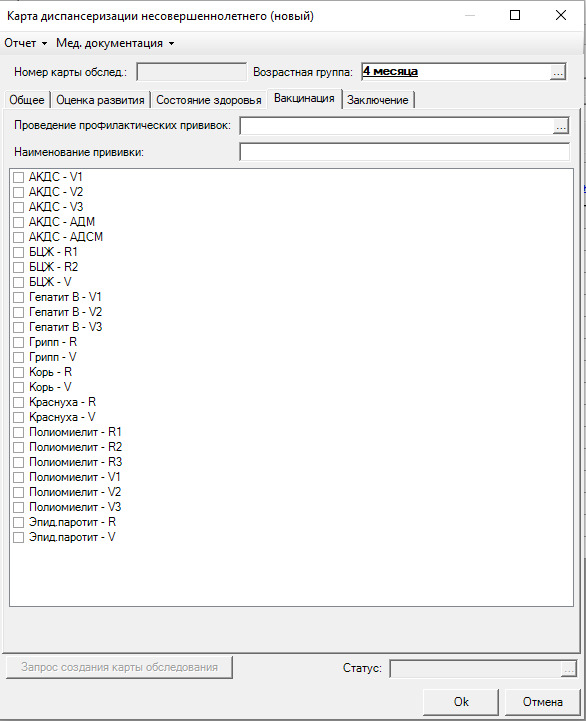
Task: Open the Состояние здоровья tab
Action: pos(208,100)
